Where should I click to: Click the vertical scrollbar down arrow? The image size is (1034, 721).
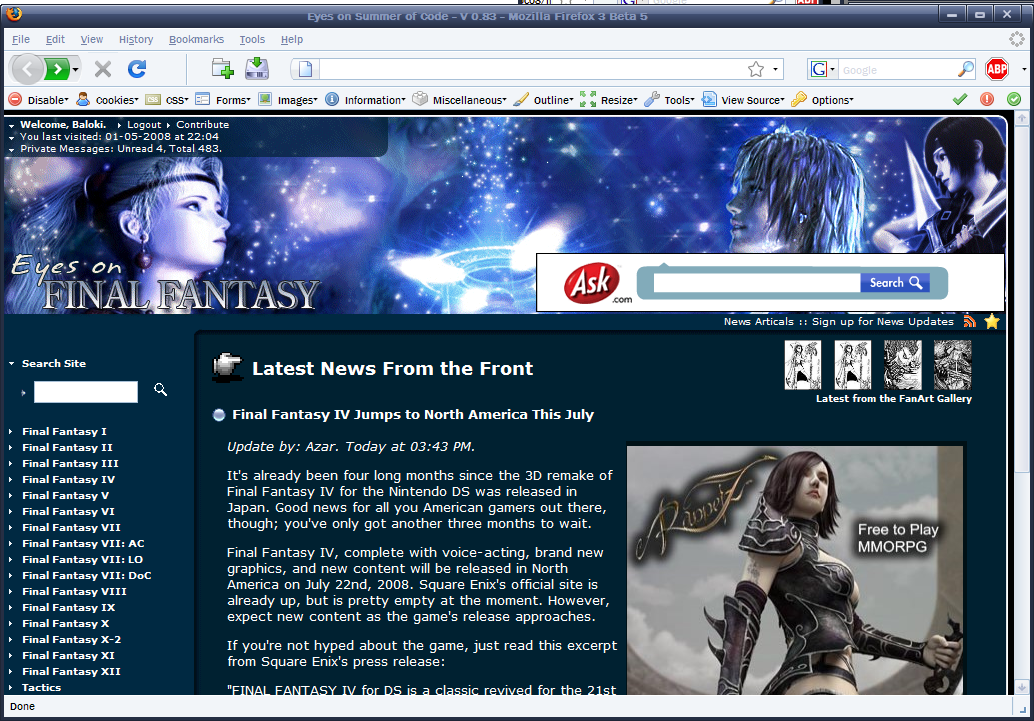click(x=1021, y=687)
